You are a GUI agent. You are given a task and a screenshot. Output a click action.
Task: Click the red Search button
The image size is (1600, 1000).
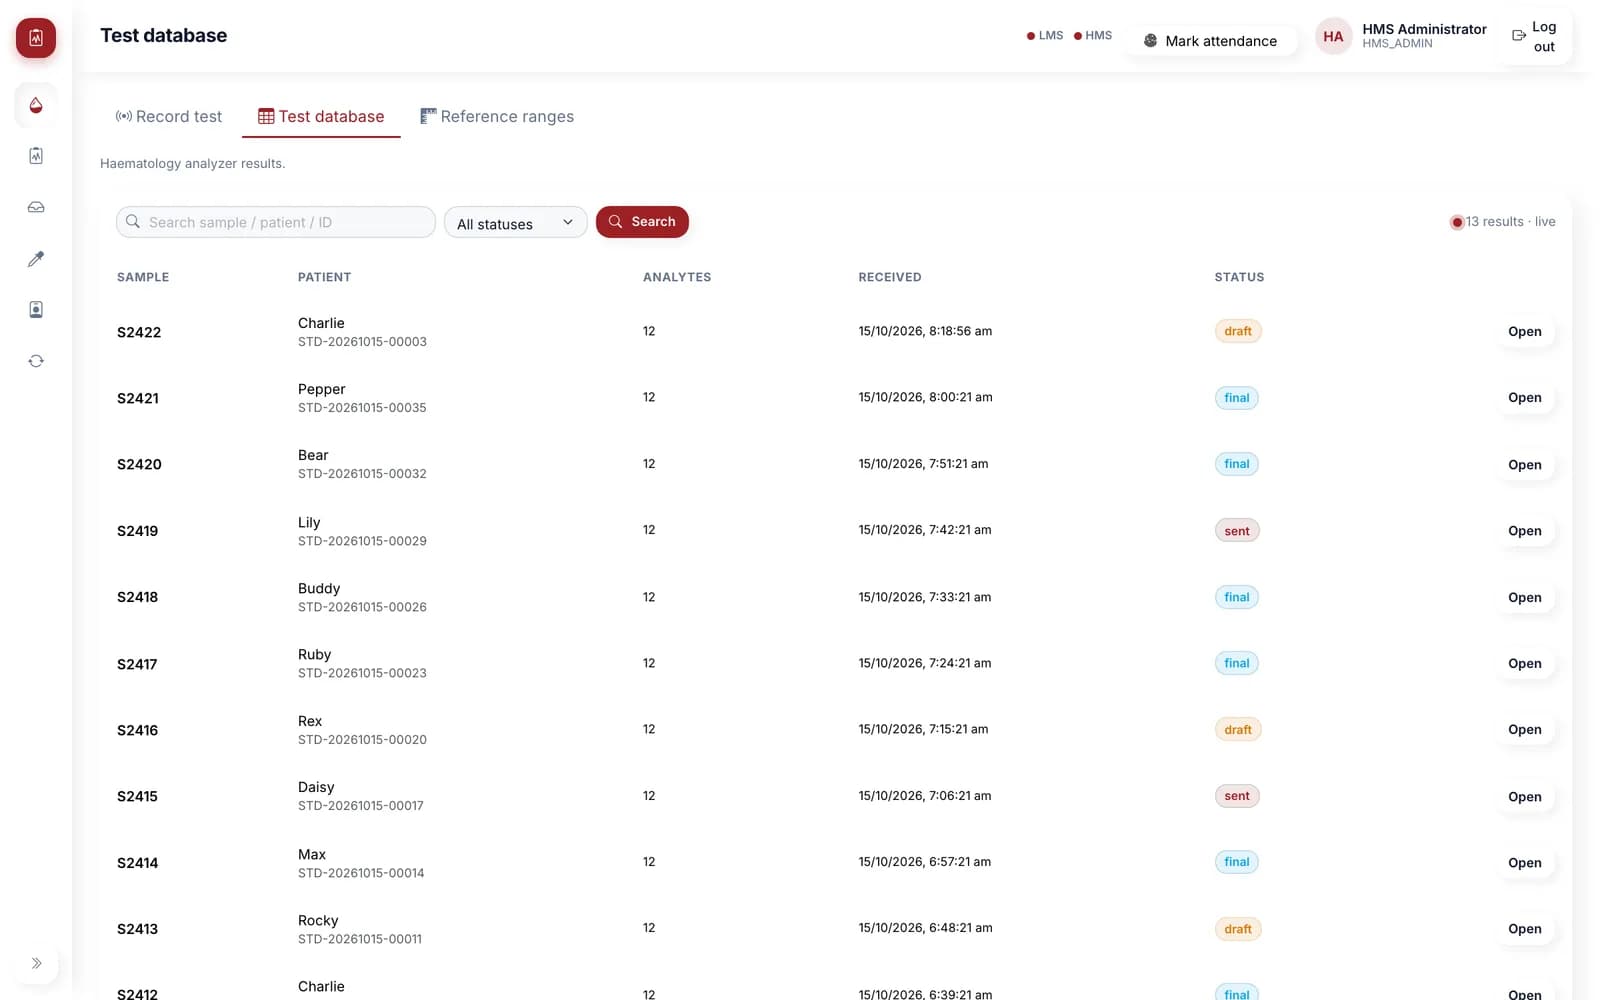[642, 222]
